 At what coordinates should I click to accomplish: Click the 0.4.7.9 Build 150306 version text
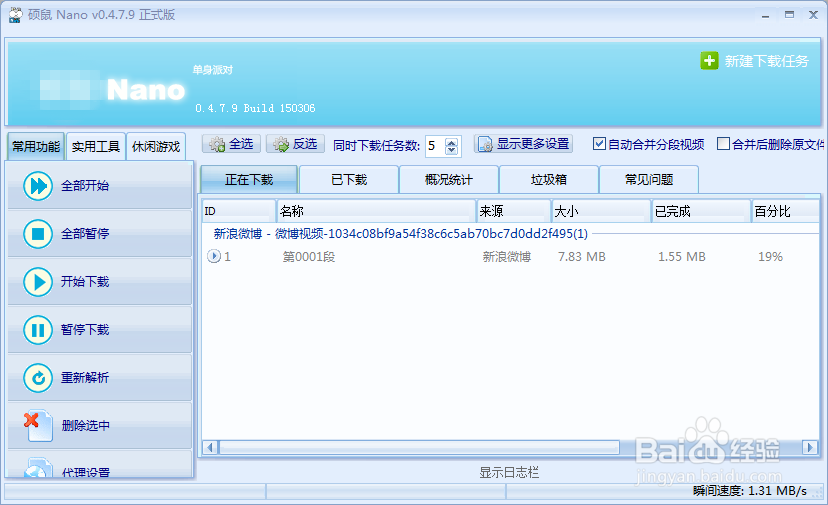pos(255,108)
